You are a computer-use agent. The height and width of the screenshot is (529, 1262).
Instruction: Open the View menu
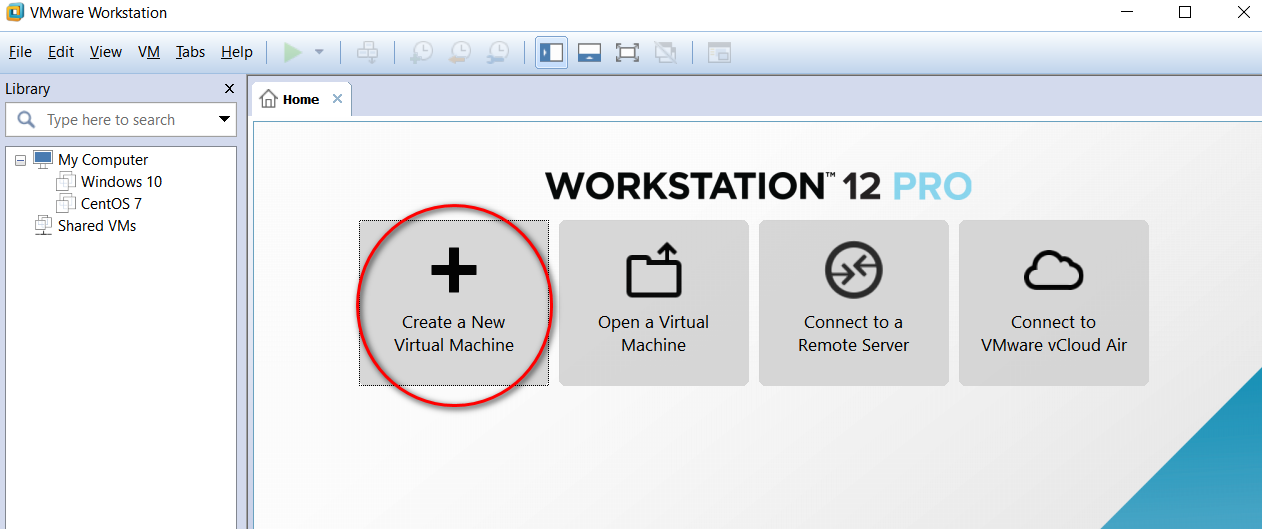point(106,52)
